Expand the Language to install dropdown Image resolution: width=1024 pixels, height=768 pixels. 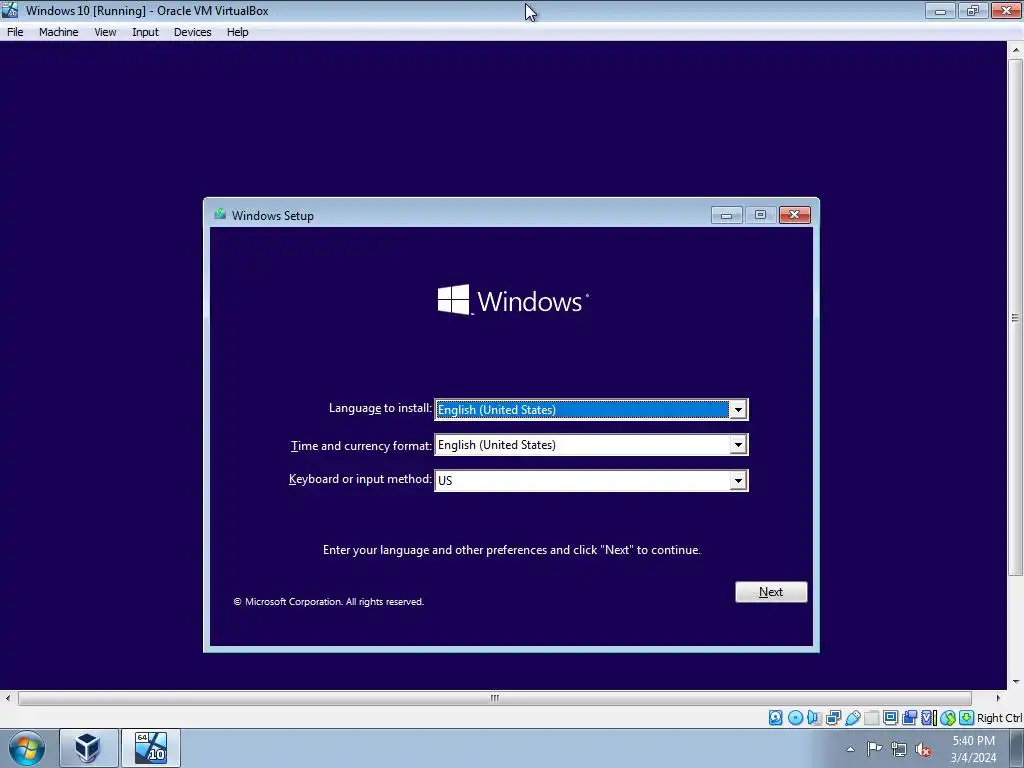click(738, 409)
